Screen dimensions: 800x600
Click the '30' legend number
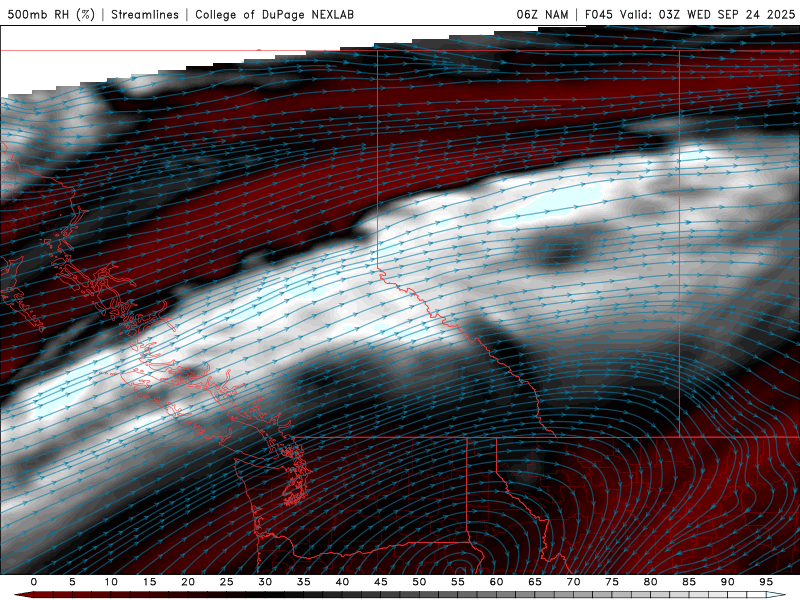pos(265,582)
